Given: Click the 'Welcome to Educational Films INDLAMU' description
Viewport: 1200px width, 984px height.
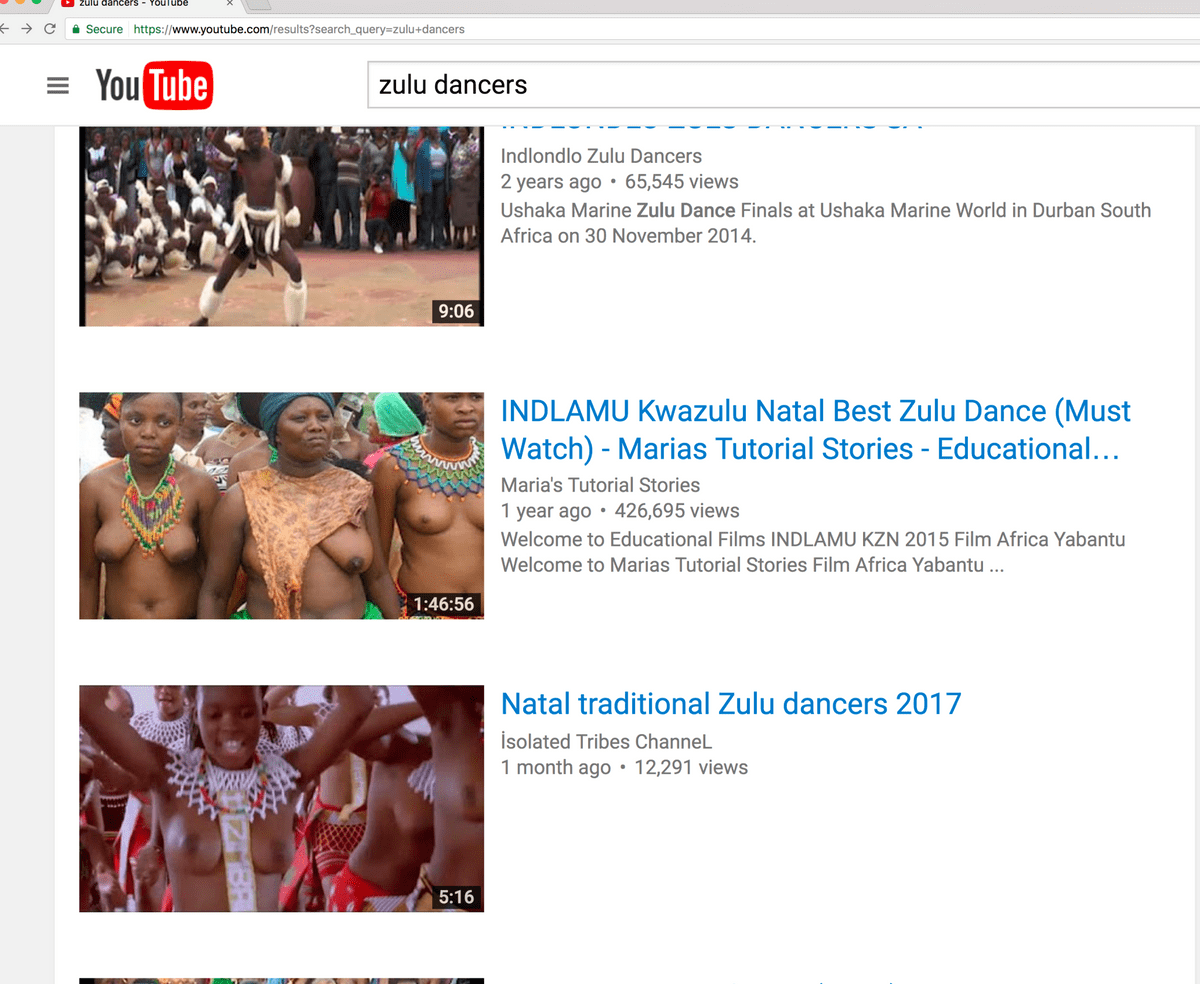Looking at the screenshot, I should [x=813, y=552].
